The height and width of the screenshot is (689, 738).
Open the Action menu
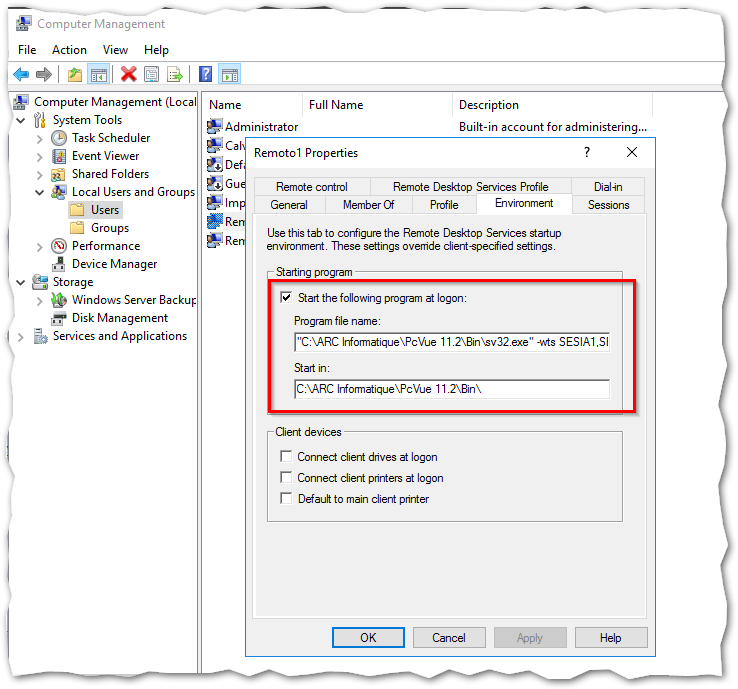(x=69, y=50)
